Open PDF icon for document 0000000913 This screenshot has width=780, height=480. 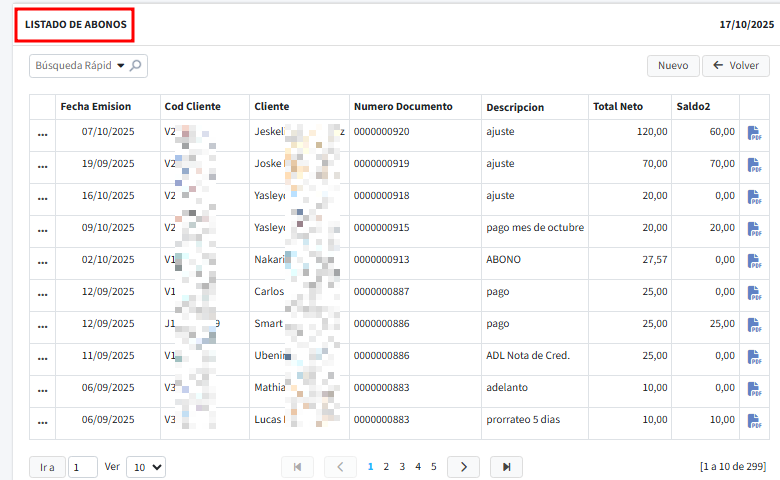(754, 261)
